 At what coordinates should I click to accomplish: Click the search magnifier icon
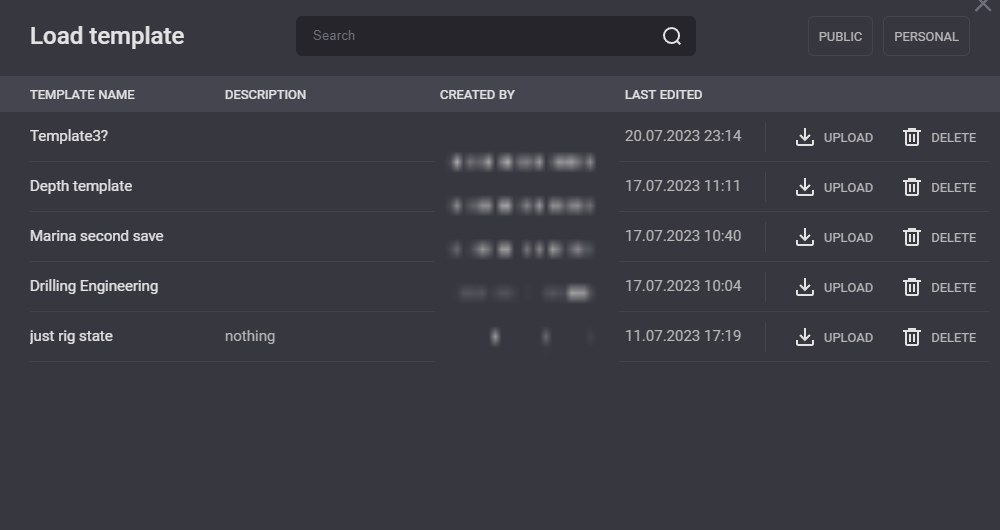click(672, 36)
